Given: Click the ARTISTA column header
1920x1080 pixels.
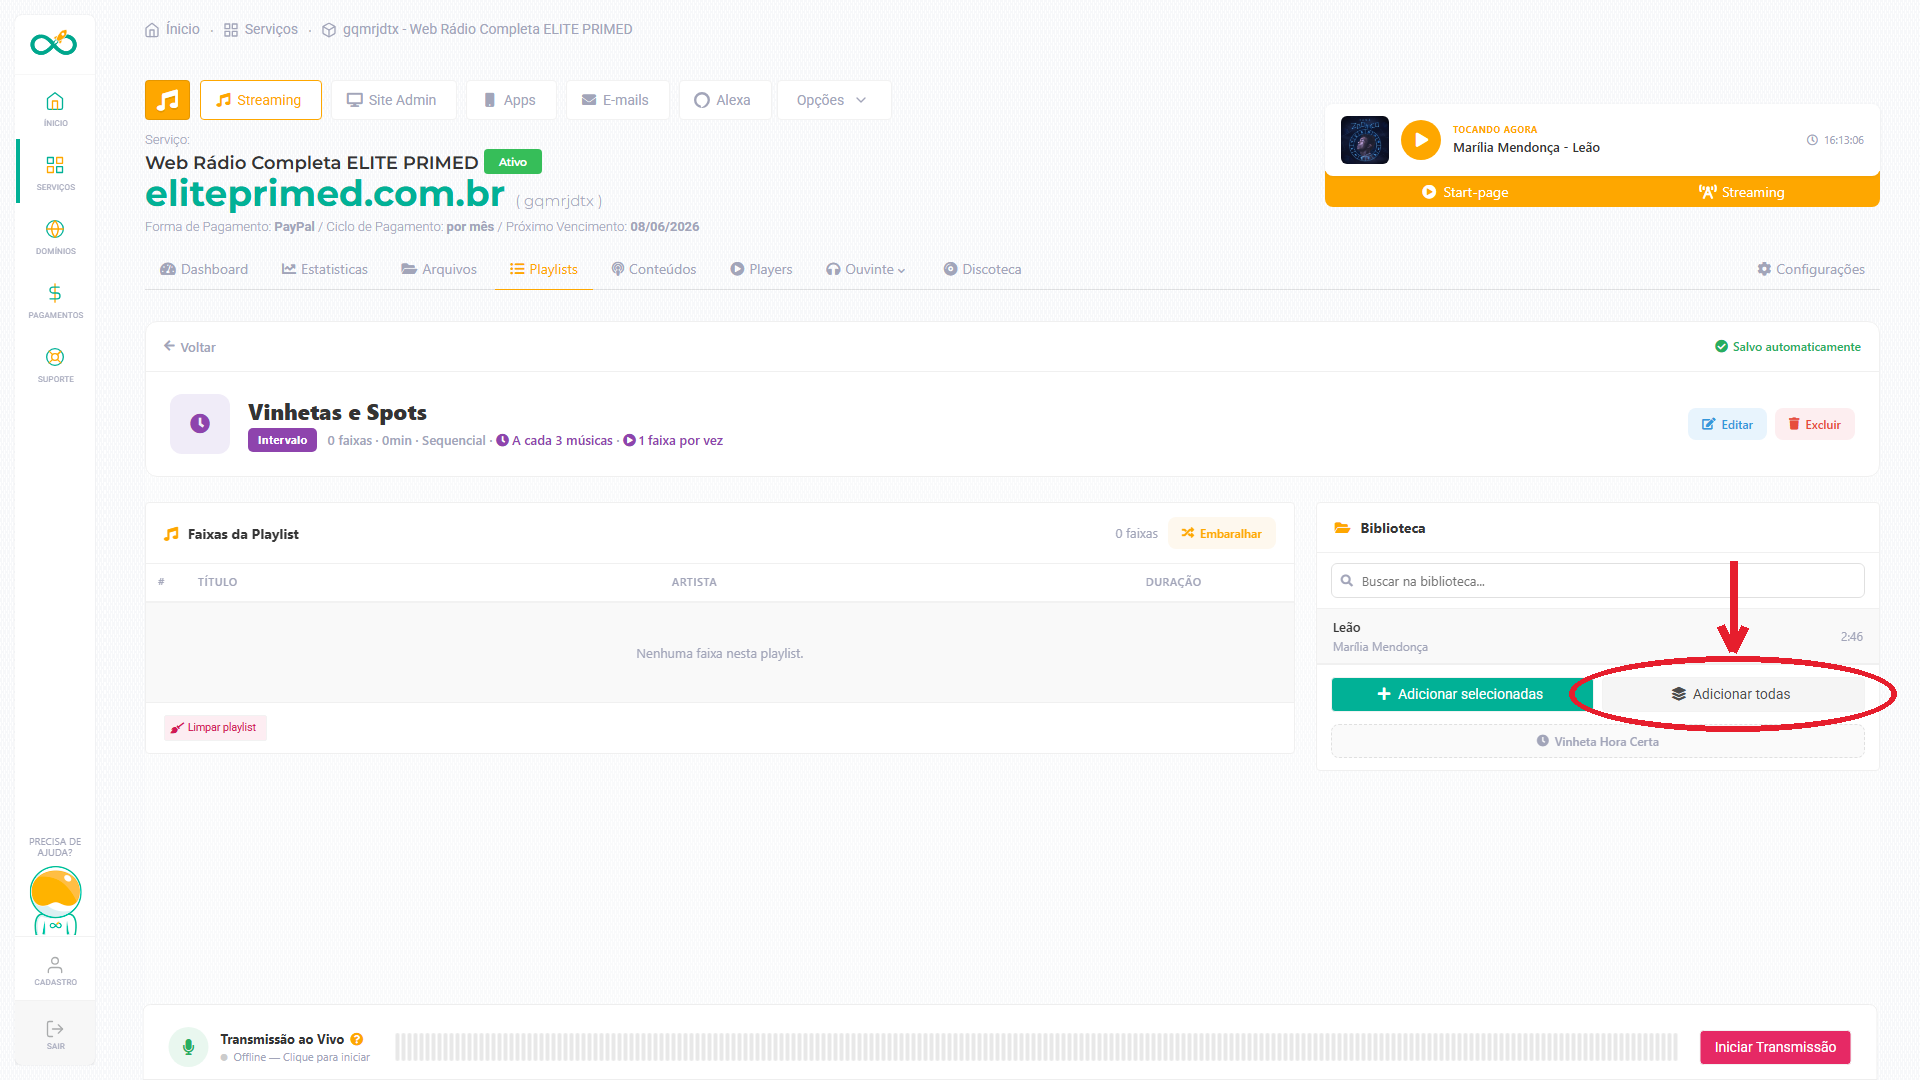Looking at the screenshot, I should tap(694, 582).
